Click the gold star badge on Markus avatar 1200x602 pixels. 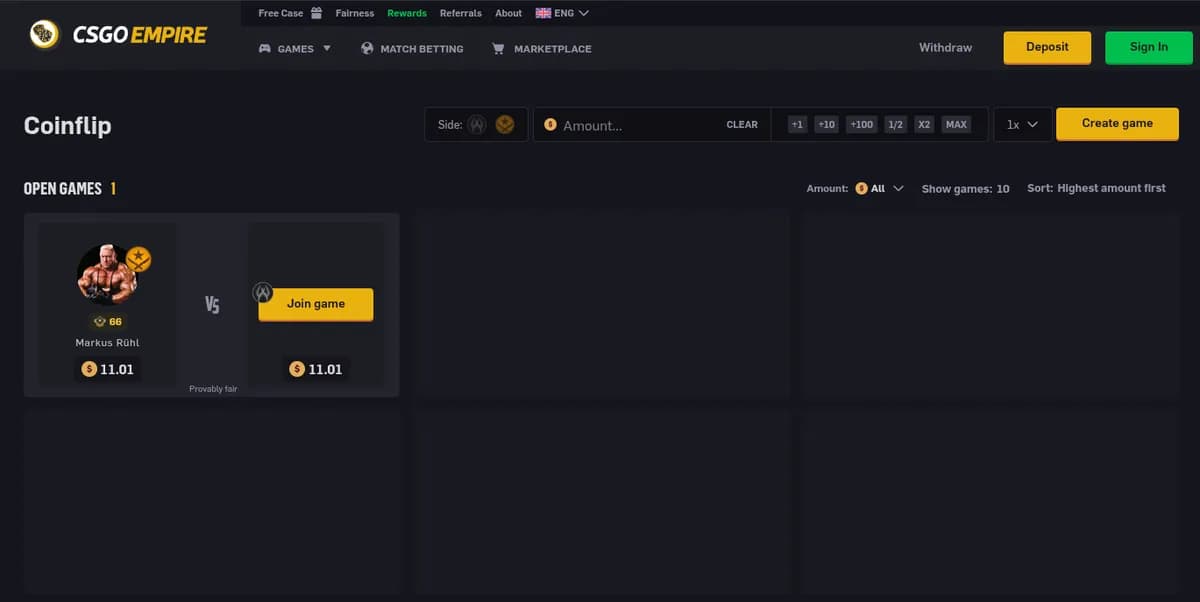[138, 260]
